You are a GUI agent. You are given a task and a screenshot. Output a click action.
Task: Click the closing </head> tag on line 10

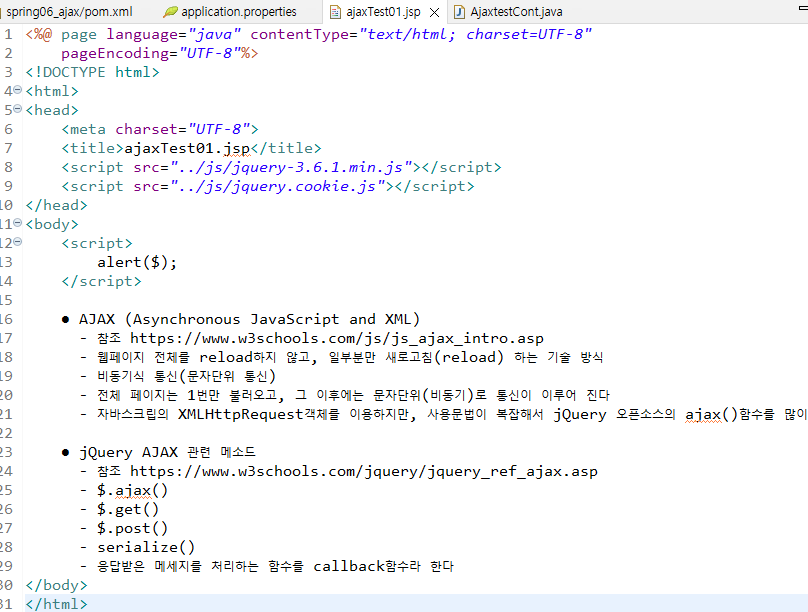click(x=57, y=205)
